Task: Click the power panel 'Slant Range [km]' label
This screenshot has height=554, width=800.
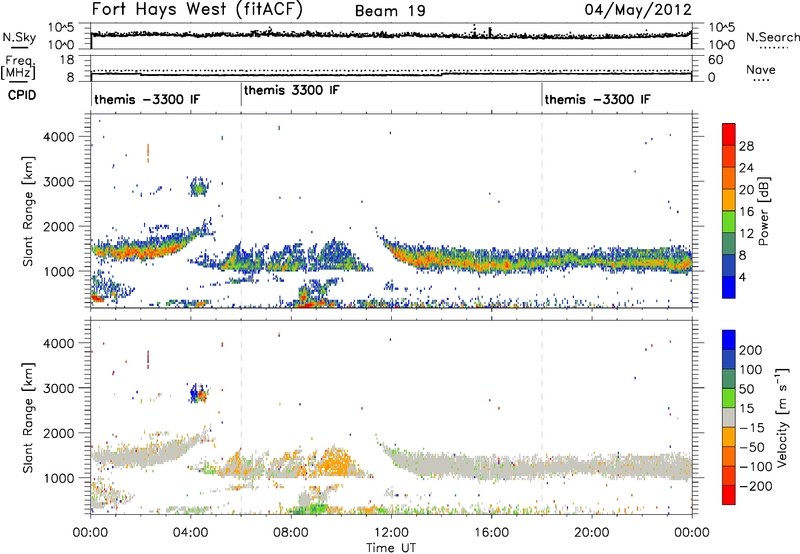Action: (28, 211)
